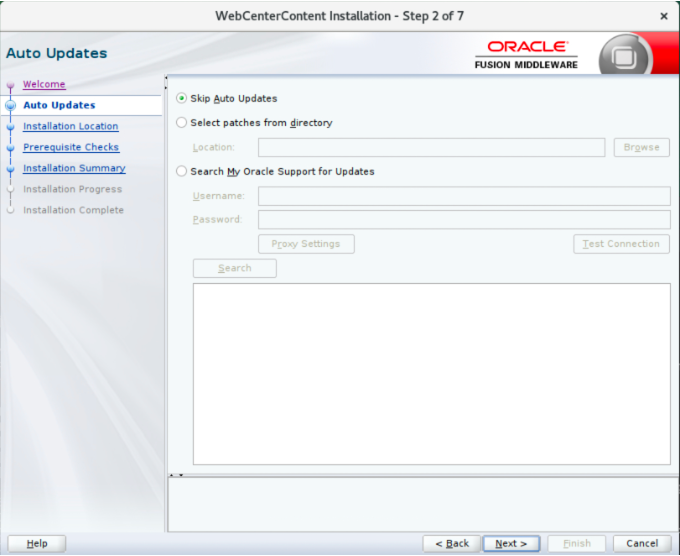Click the Installation Location step node icon

11,127
